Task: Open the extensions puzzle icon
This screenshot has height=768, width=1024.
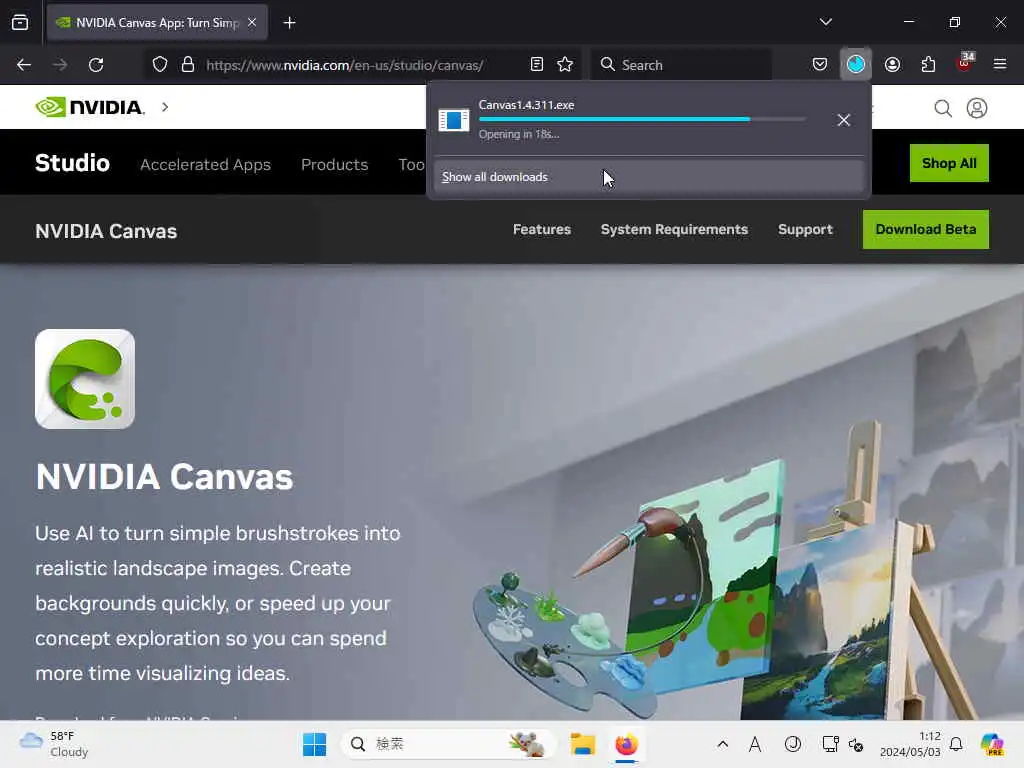Action: coord(928,64)
